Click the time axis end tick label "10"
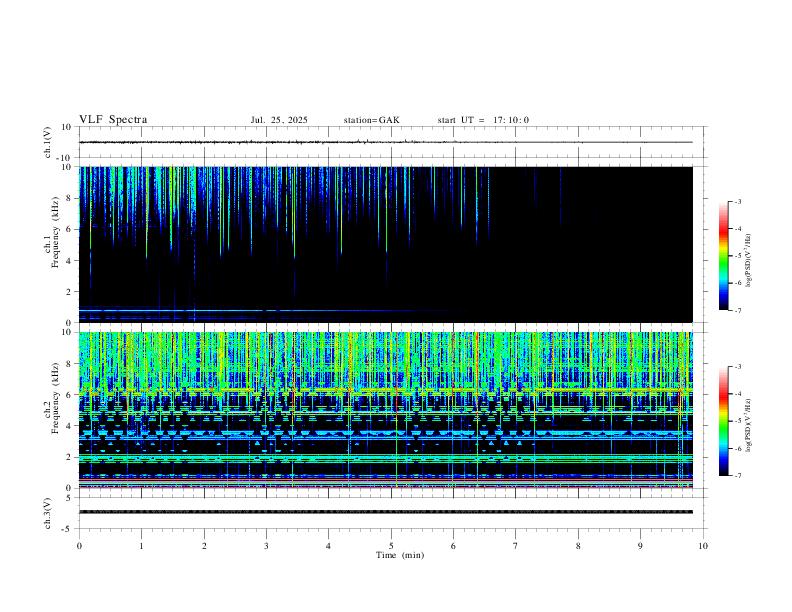792x612 pixels. tap(703, 546)
